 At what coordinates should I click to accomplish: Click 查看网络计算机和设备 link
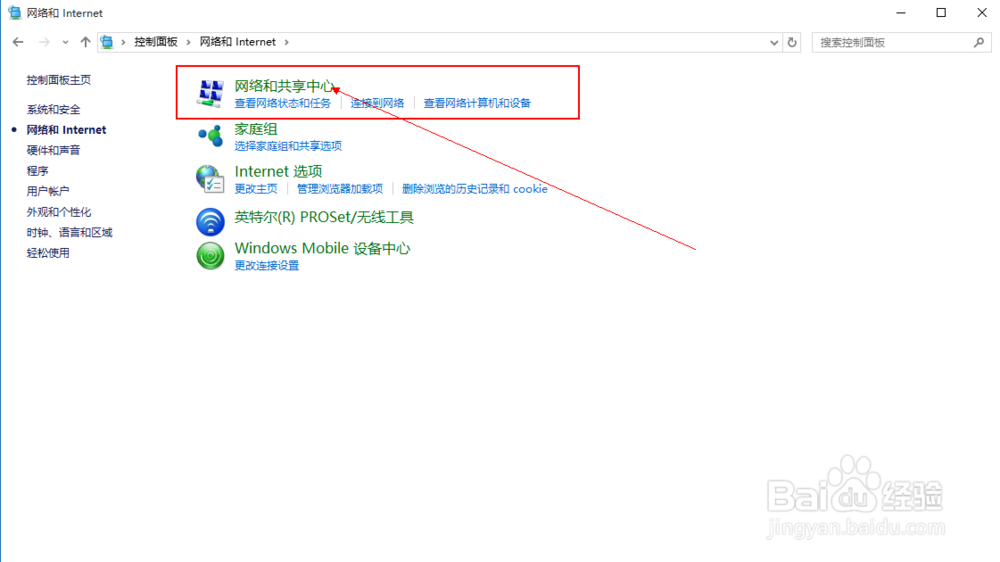[x=477, y=103]
